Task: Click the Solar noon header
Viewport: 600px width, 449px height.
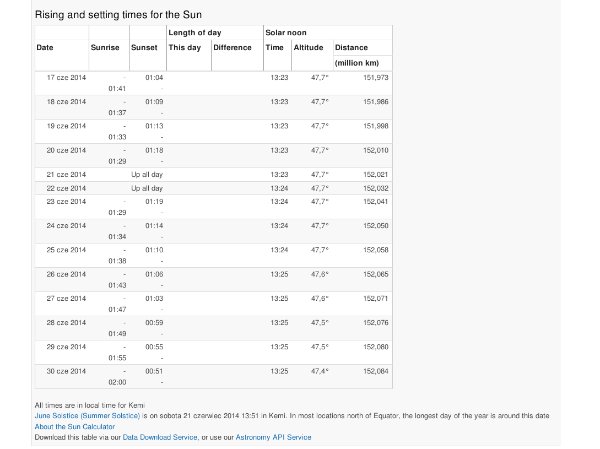Action: (286, 33)
